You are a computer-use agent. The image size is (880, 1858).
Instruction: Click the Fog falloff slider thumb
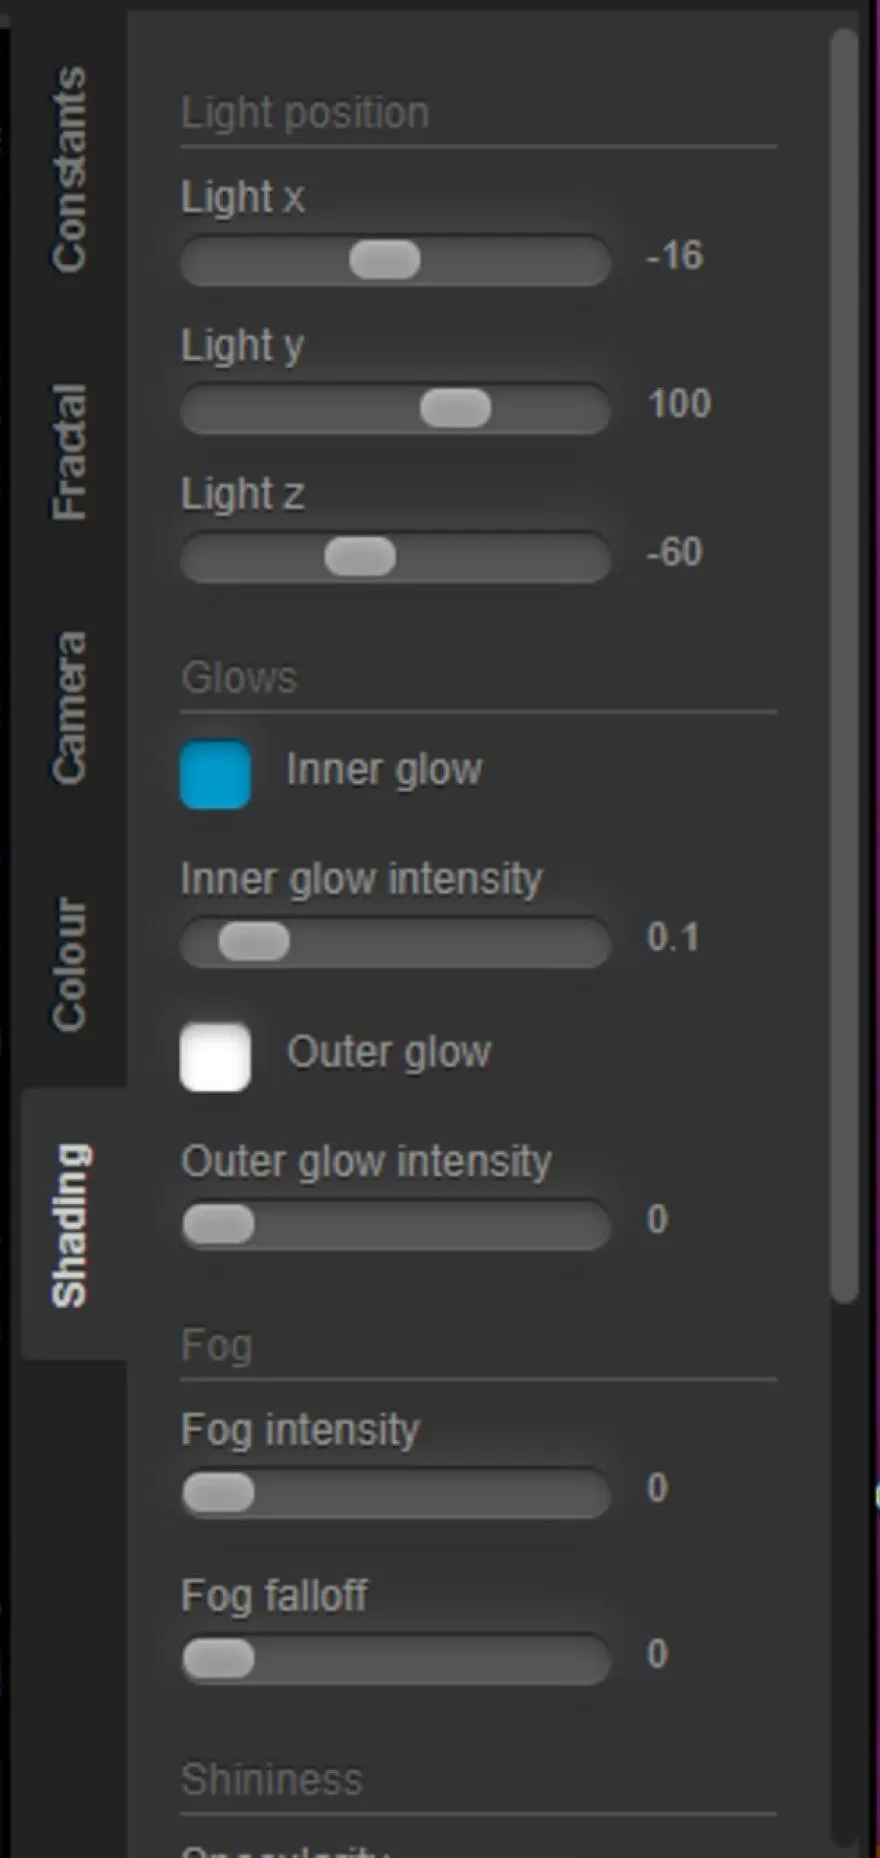coord(219,1659)
